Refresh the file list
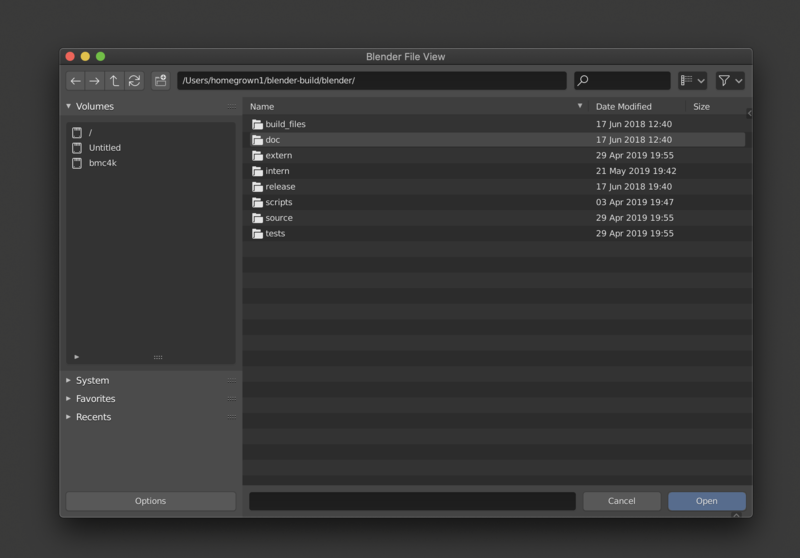The height and width of the screenshot is (558, 800). click(134, 81)
